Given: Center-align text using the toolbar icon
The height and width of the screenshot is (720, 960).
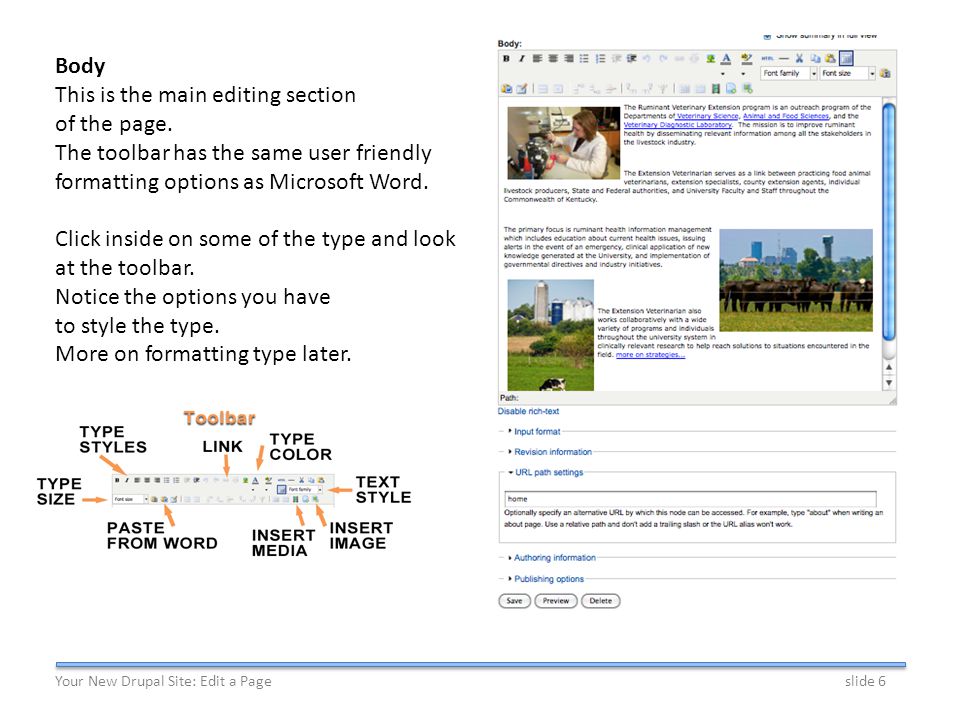Looking at the screenshot, I should (553, 59).
